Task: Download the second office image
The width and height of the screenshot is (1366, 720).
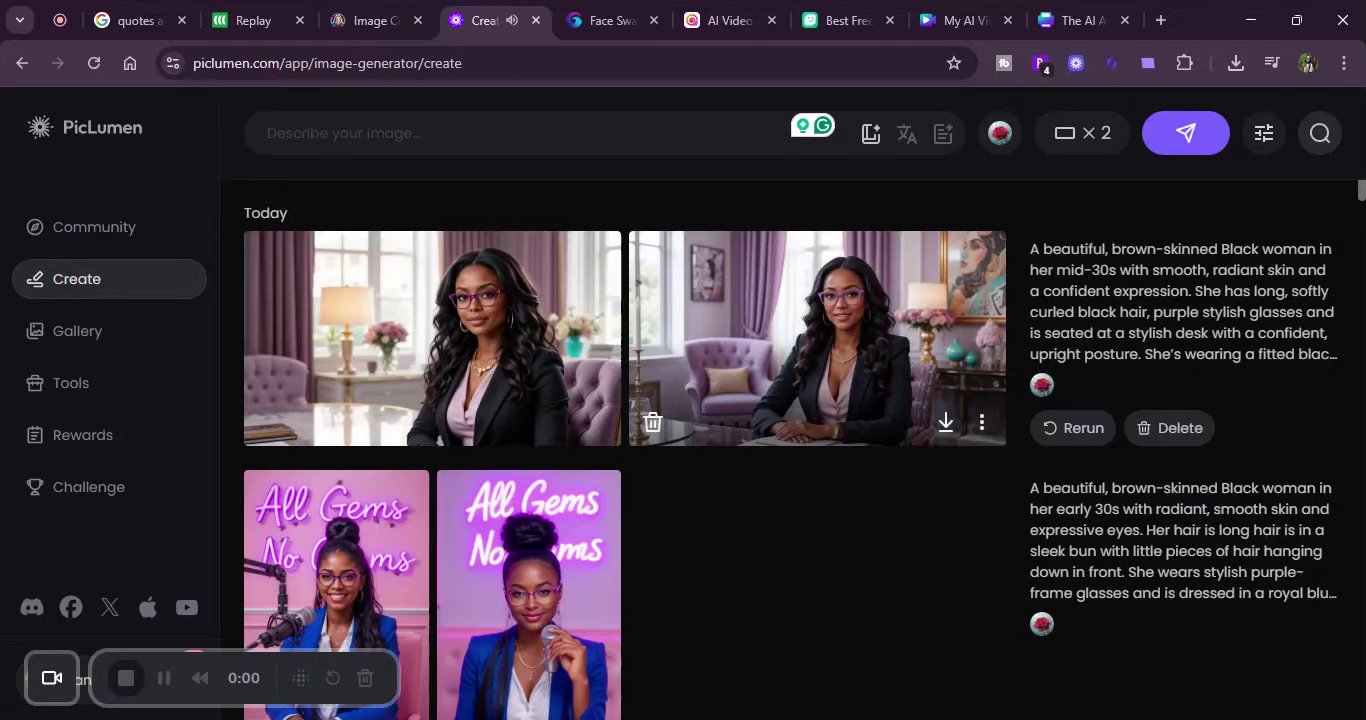Action: coord(945,422)
